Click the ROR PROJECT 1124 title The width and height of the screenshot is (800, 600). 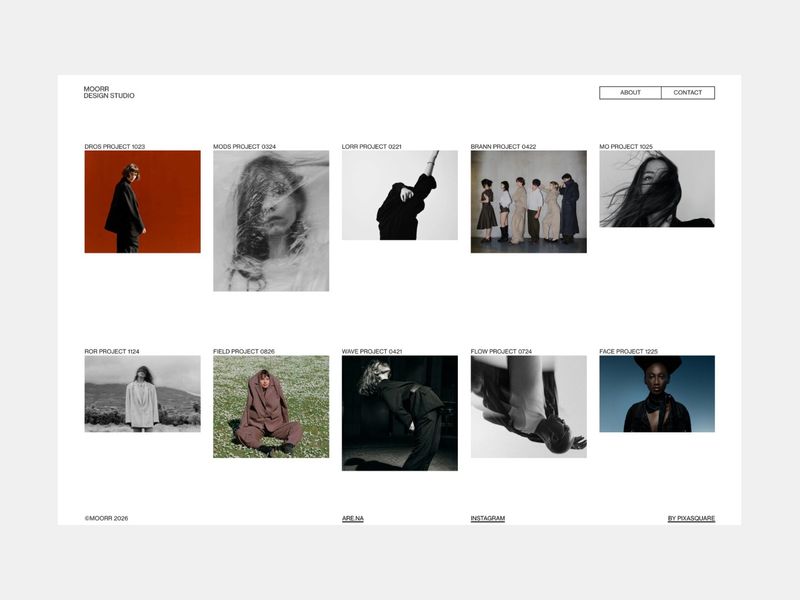(112, 352)
